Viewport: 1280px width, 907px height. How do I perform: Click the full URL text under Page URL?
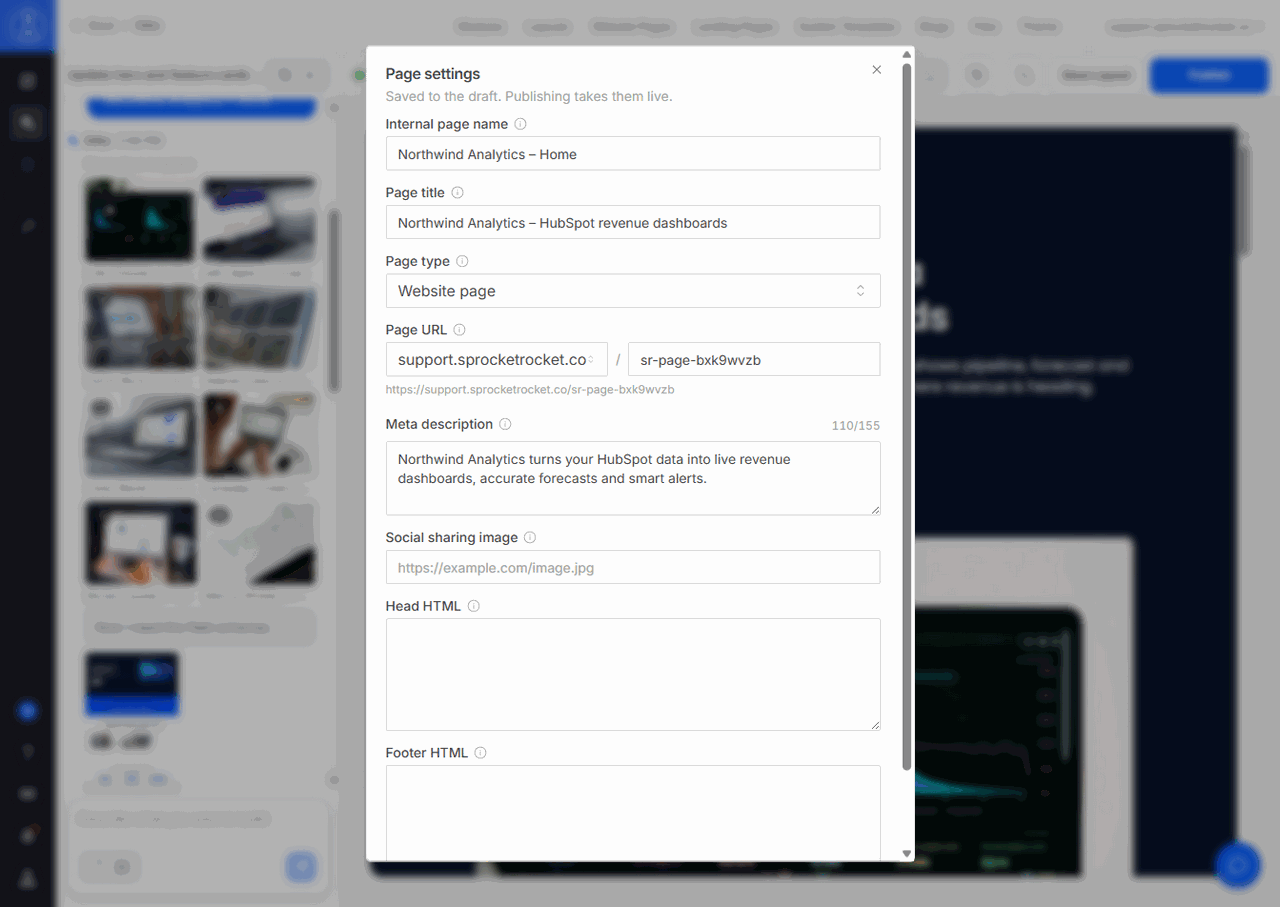530,390
